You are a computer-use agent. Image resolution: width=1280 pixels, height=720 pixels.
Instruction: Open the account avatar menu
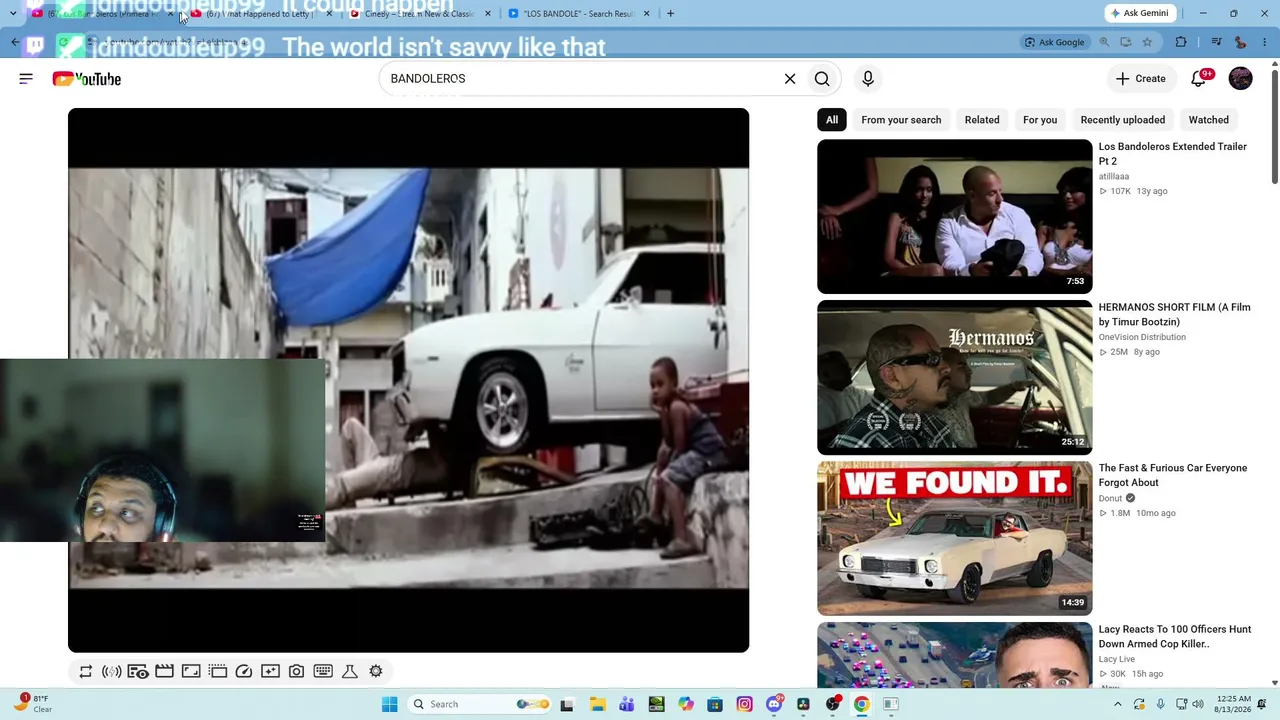[x=1240, y=79]
